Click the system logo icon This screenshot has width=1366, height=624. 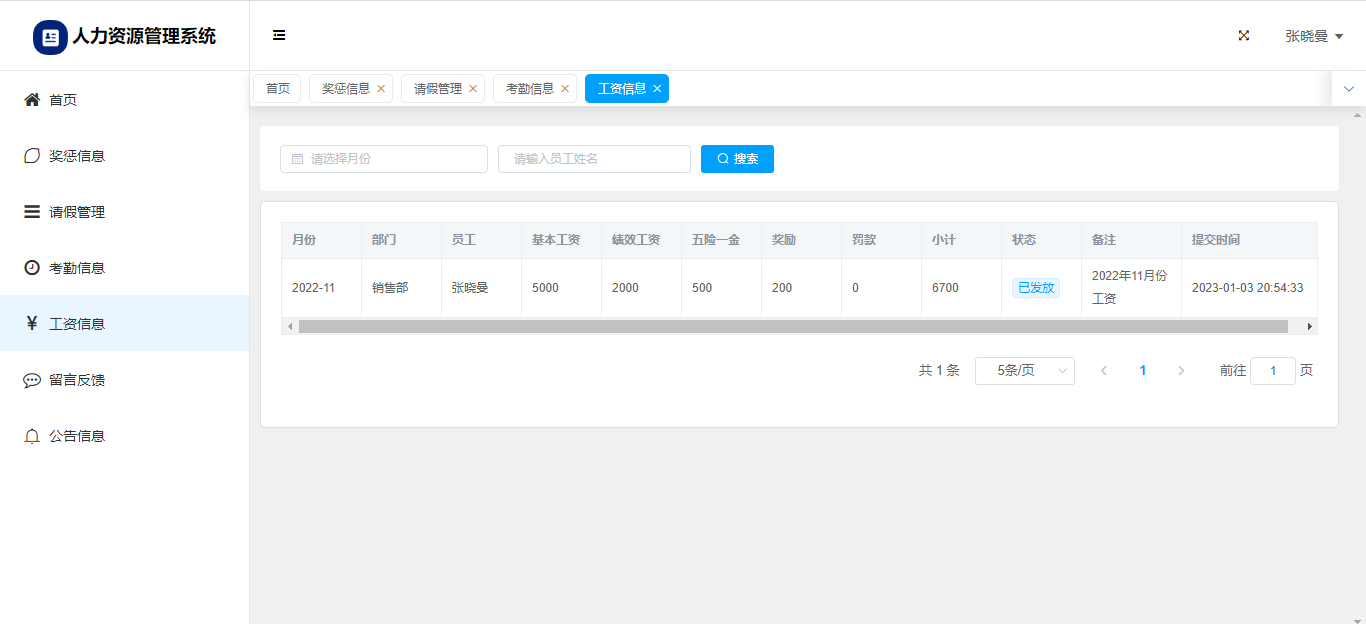click(x=50, y=37)
